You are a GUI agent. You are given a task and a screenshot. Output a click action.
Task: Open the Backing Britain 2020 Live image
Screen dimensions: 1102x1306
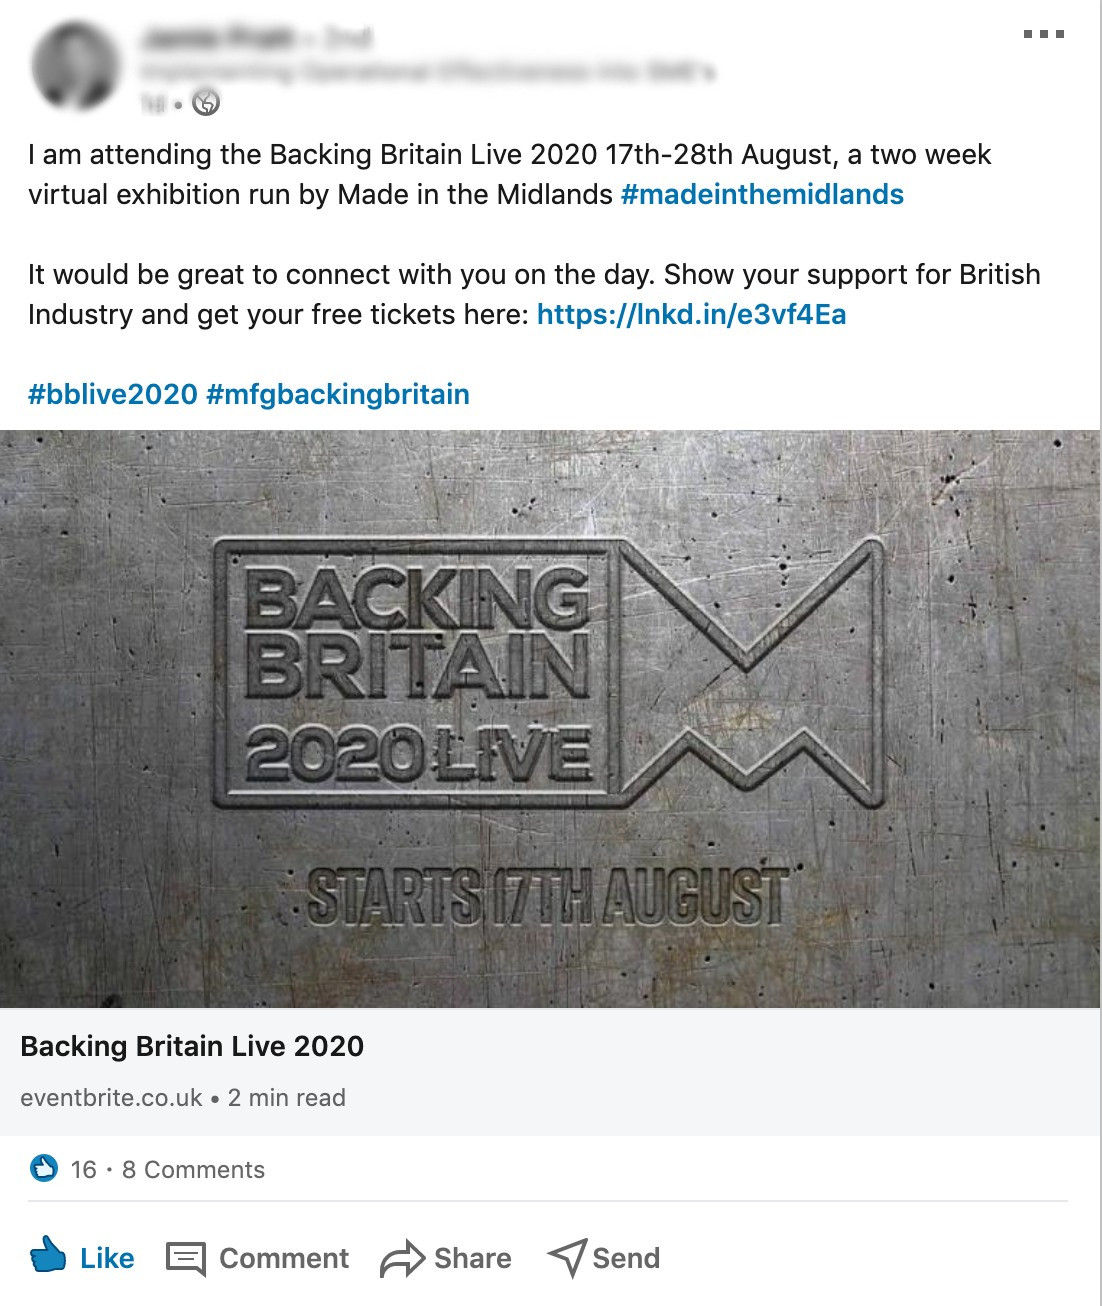pyautogui.click(x=550, y=719)
